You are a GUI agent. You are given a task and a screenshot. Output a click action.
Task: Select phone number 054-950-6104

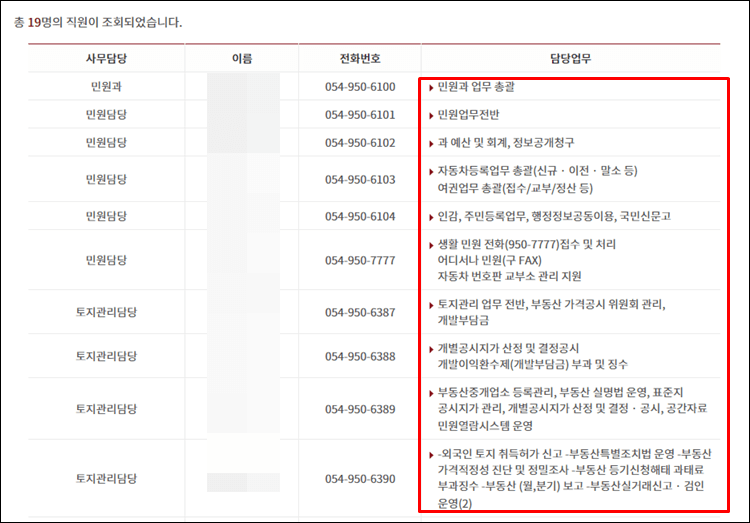click(x=360, y=216)
